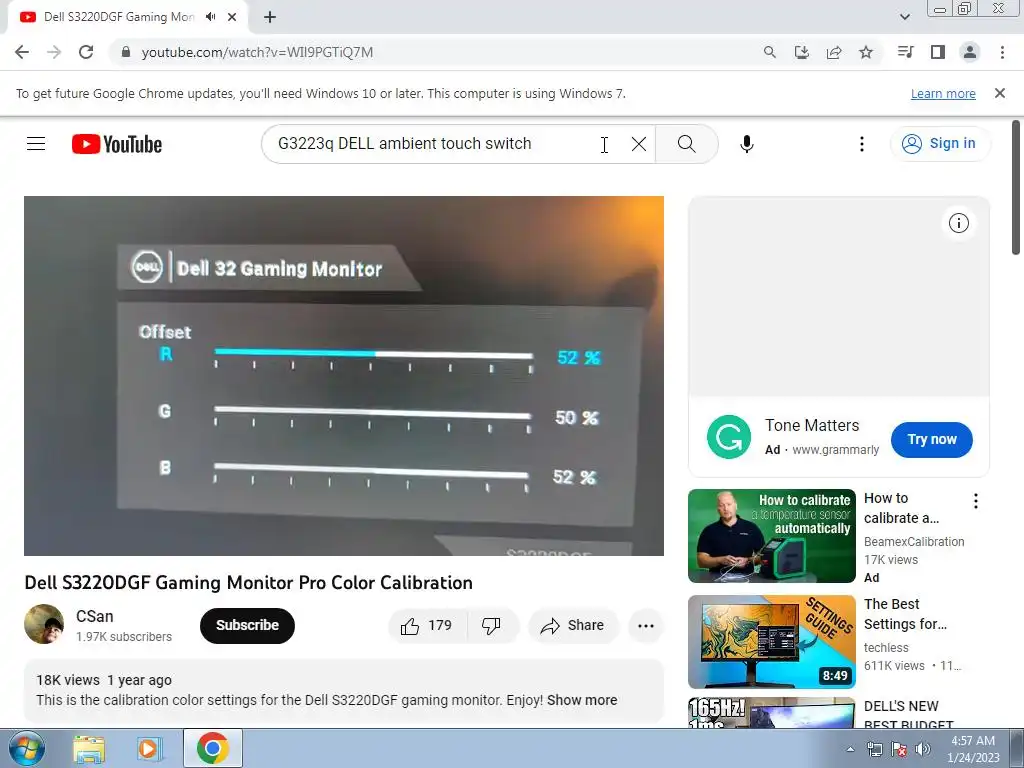Open the taskbar clock showing 4:57 AM

tap(973, 749)
